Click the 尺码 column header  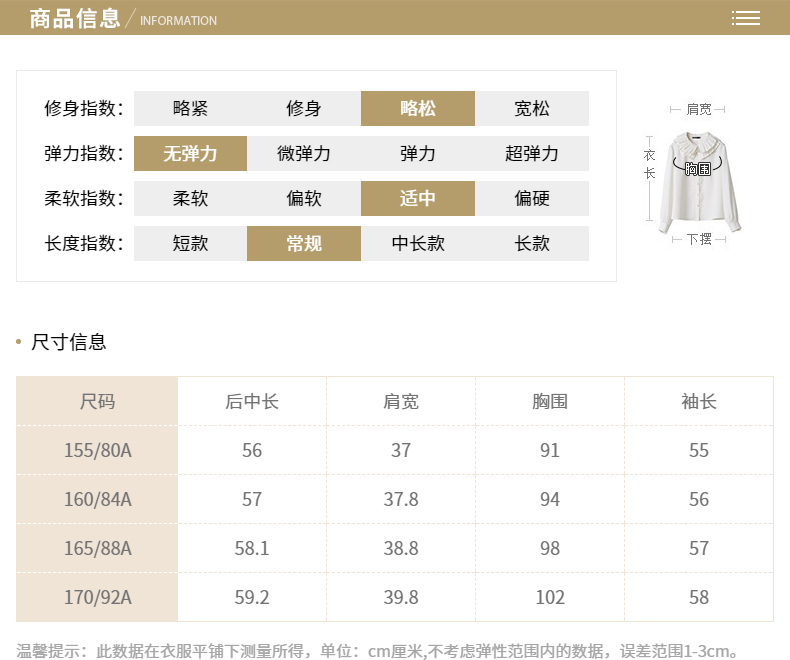point(97,401)
